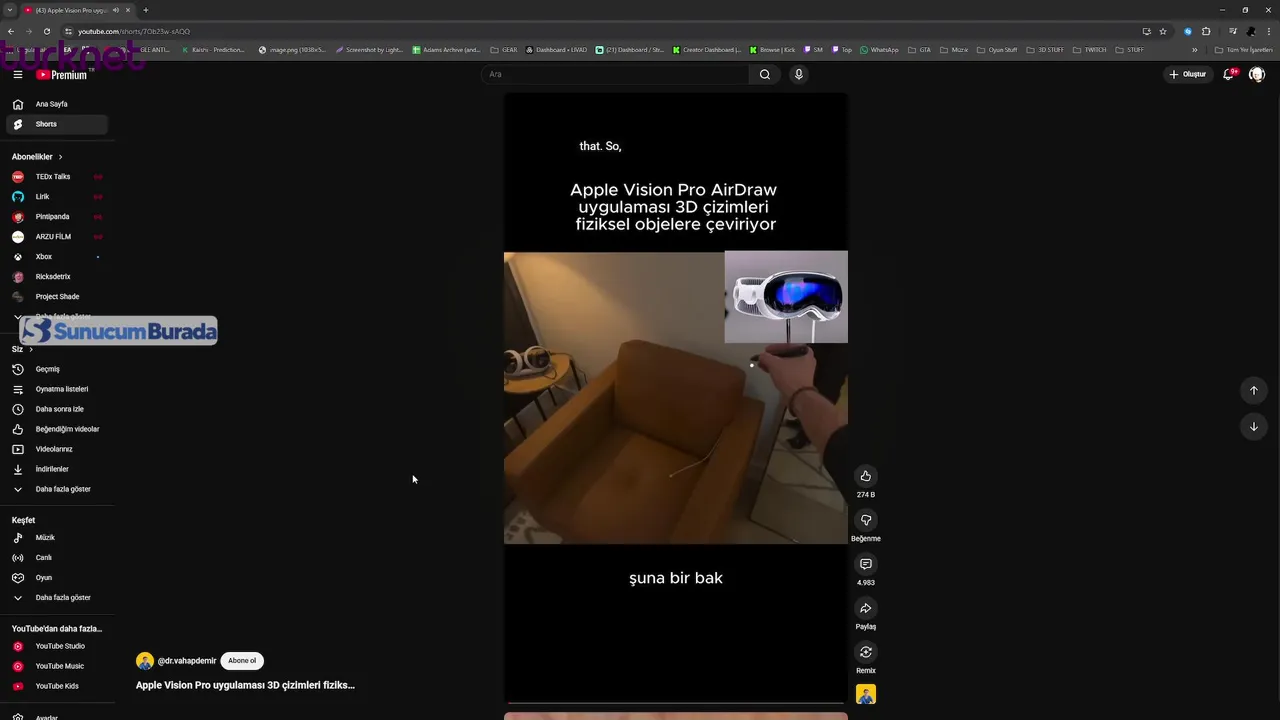Open the Oyun Stuff bookmarks folder
The height and width of the screenshot is (720, 1280).
(997, 50)
